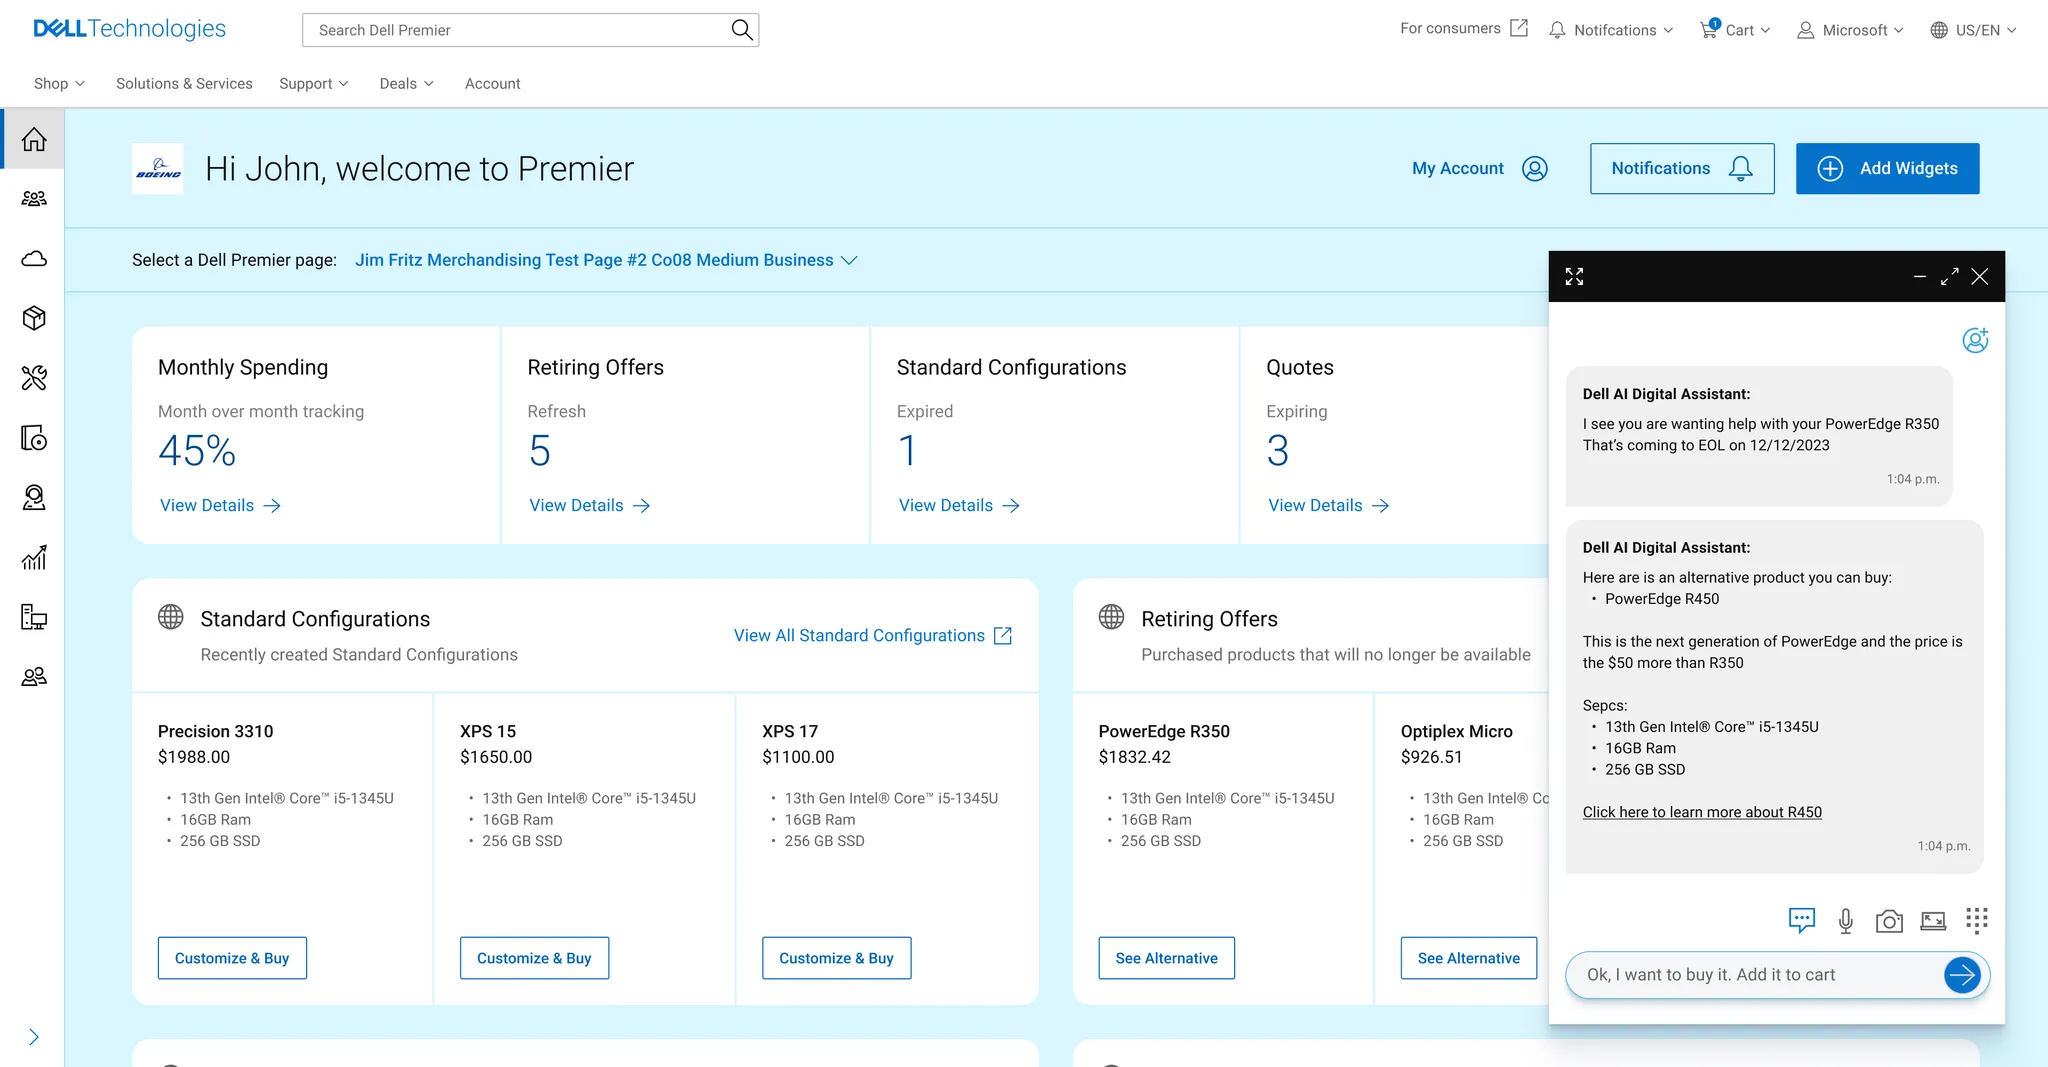
Task: Click the microphone icon in chat
Action: [x=1846, y=921]
